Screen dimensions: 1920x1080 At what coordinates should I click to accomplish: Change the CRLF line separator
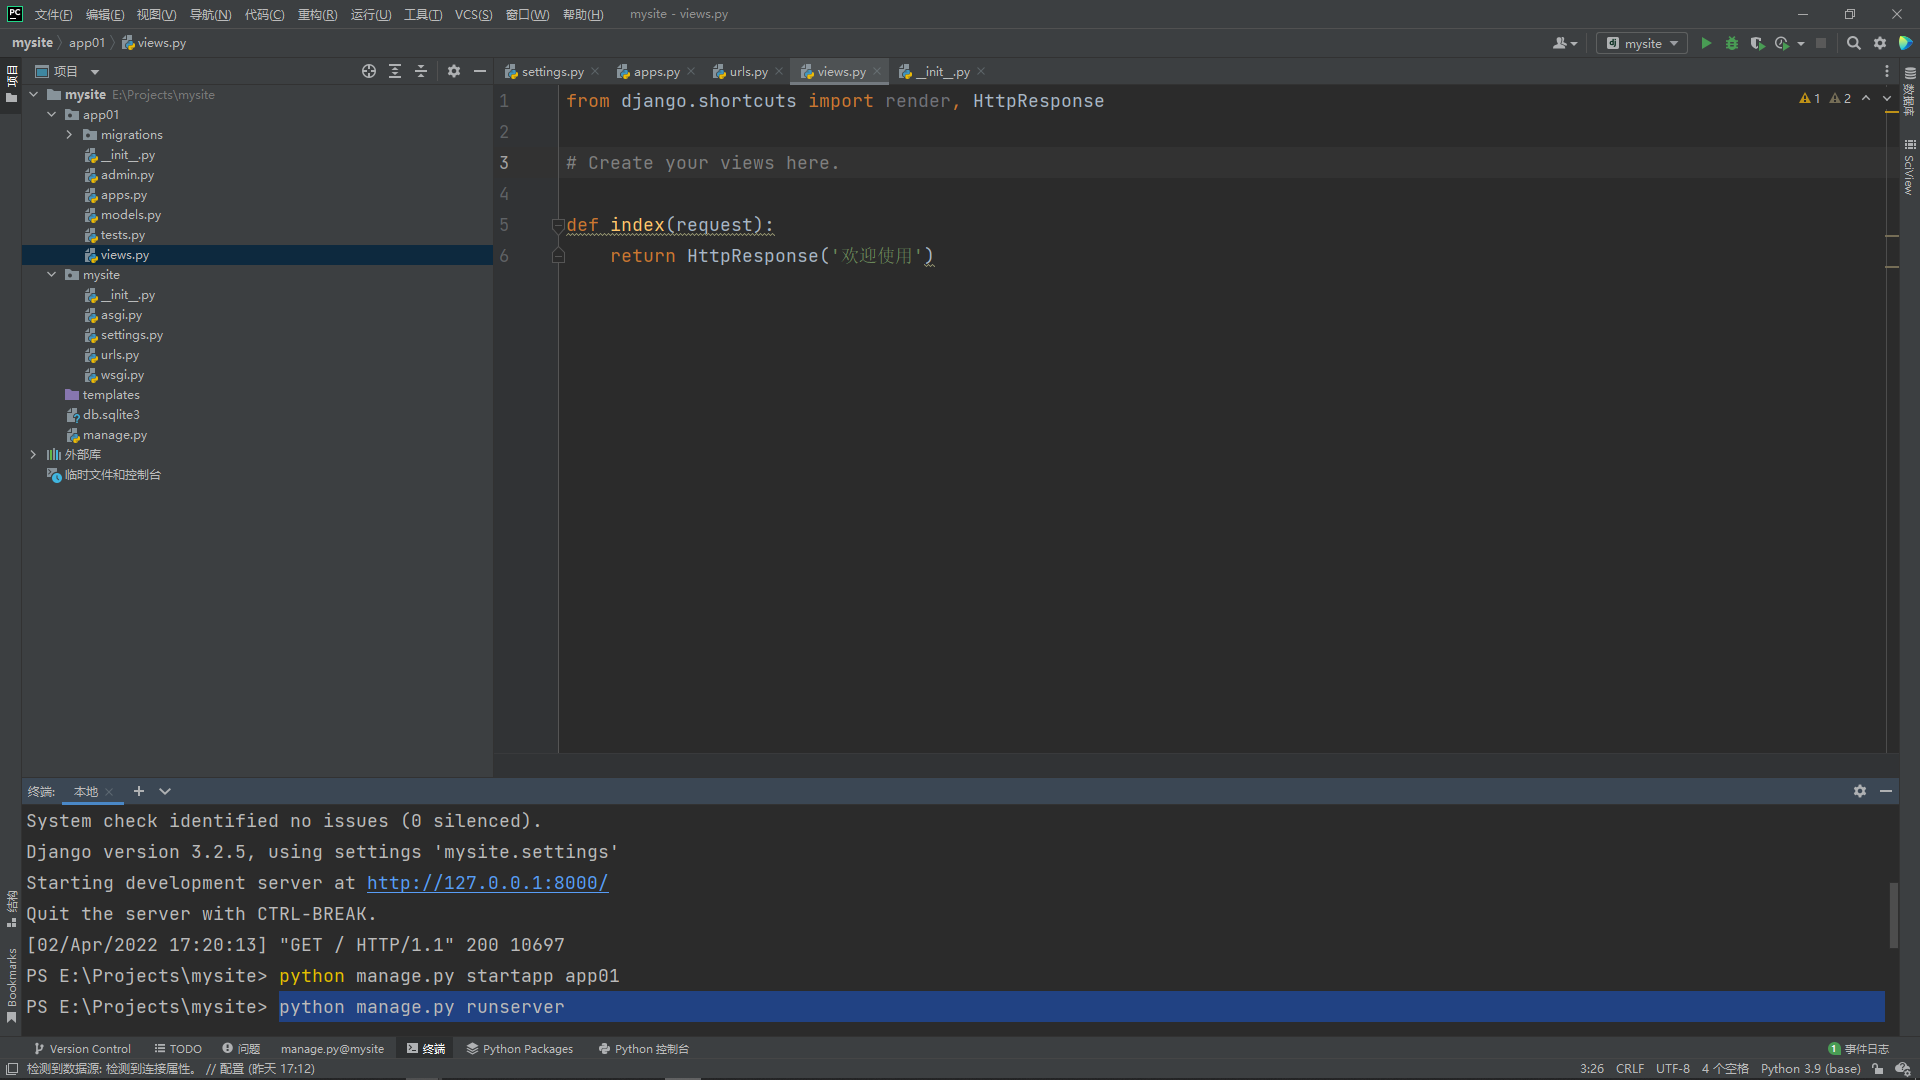[x=1630, y=1069]
